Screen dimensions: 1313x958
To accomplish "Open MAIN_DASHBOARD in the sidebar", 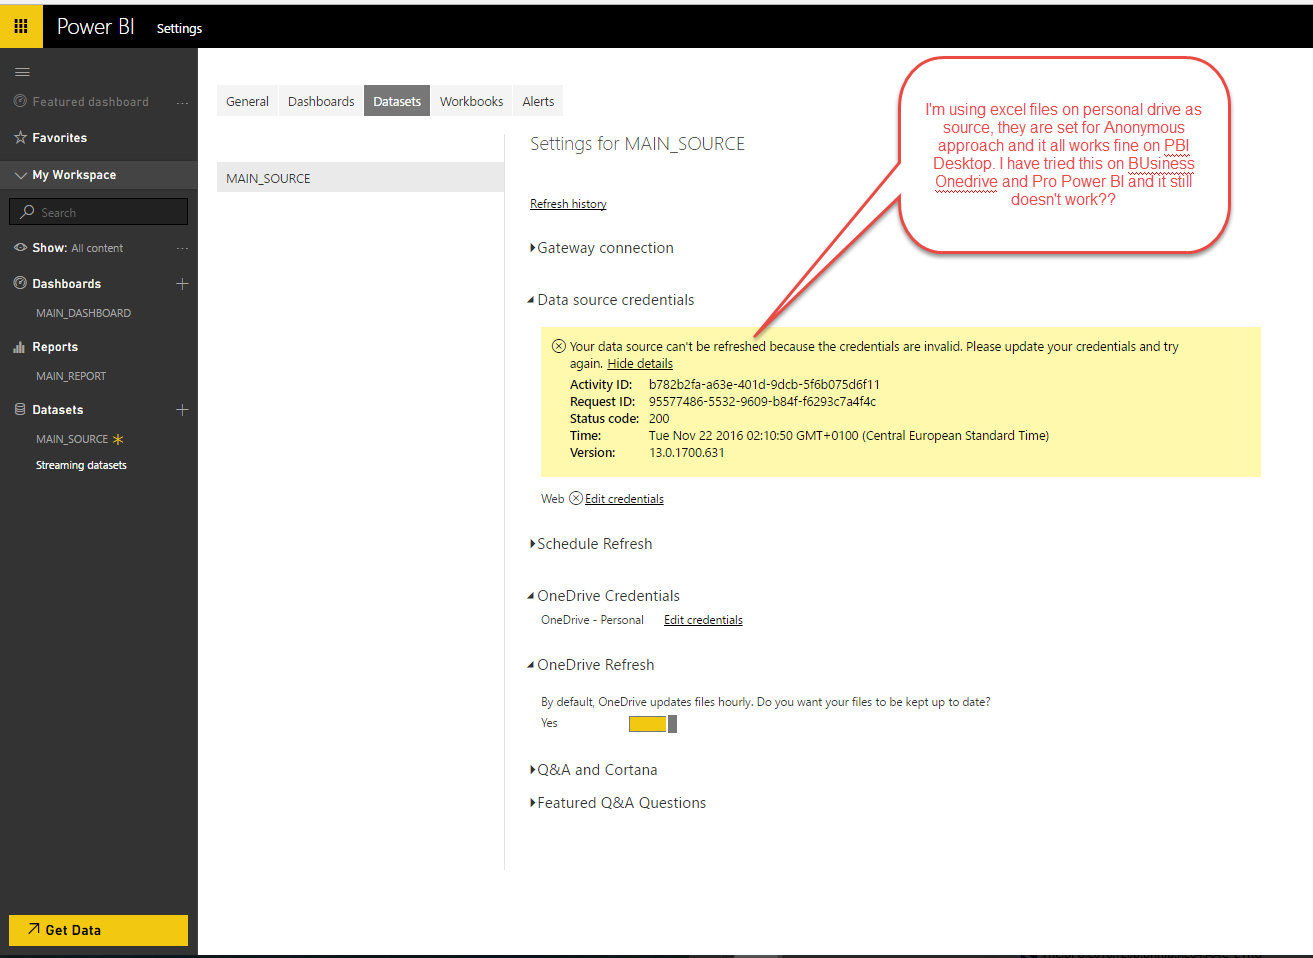I will (x=83, y=313).
